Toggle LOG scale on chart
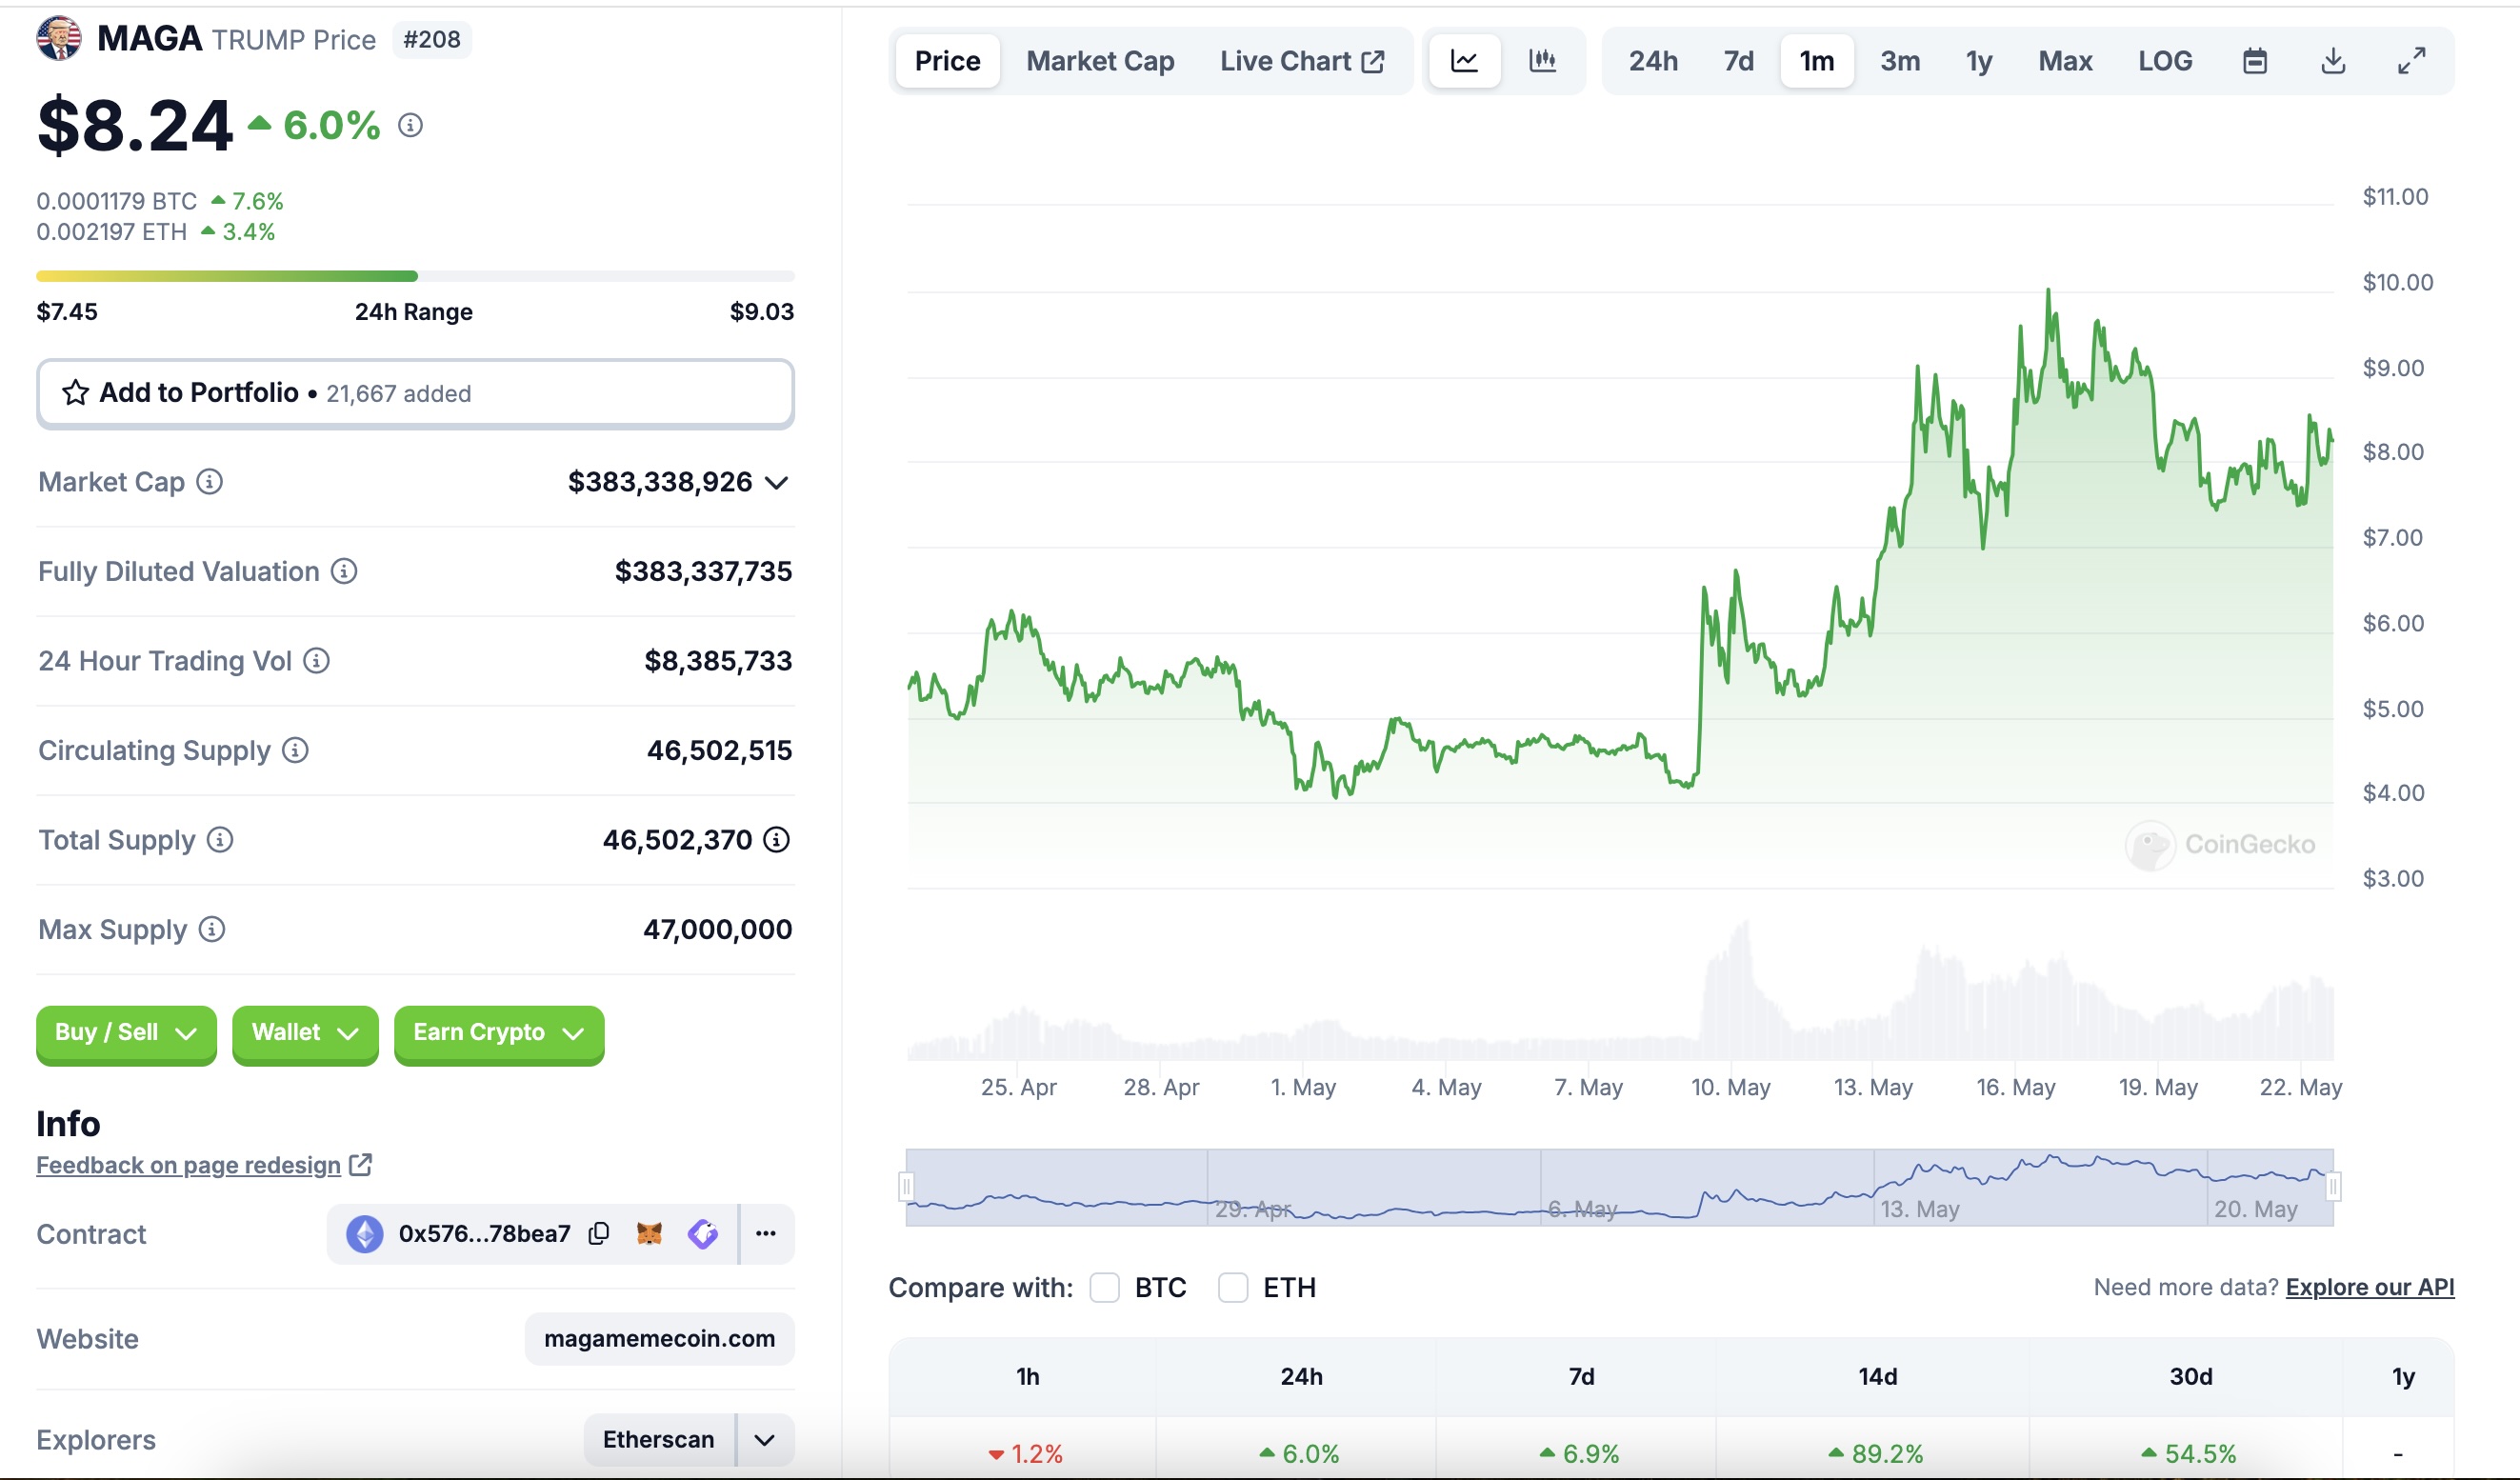This screenshot has height=1480, width=2520. [2165, 61]
